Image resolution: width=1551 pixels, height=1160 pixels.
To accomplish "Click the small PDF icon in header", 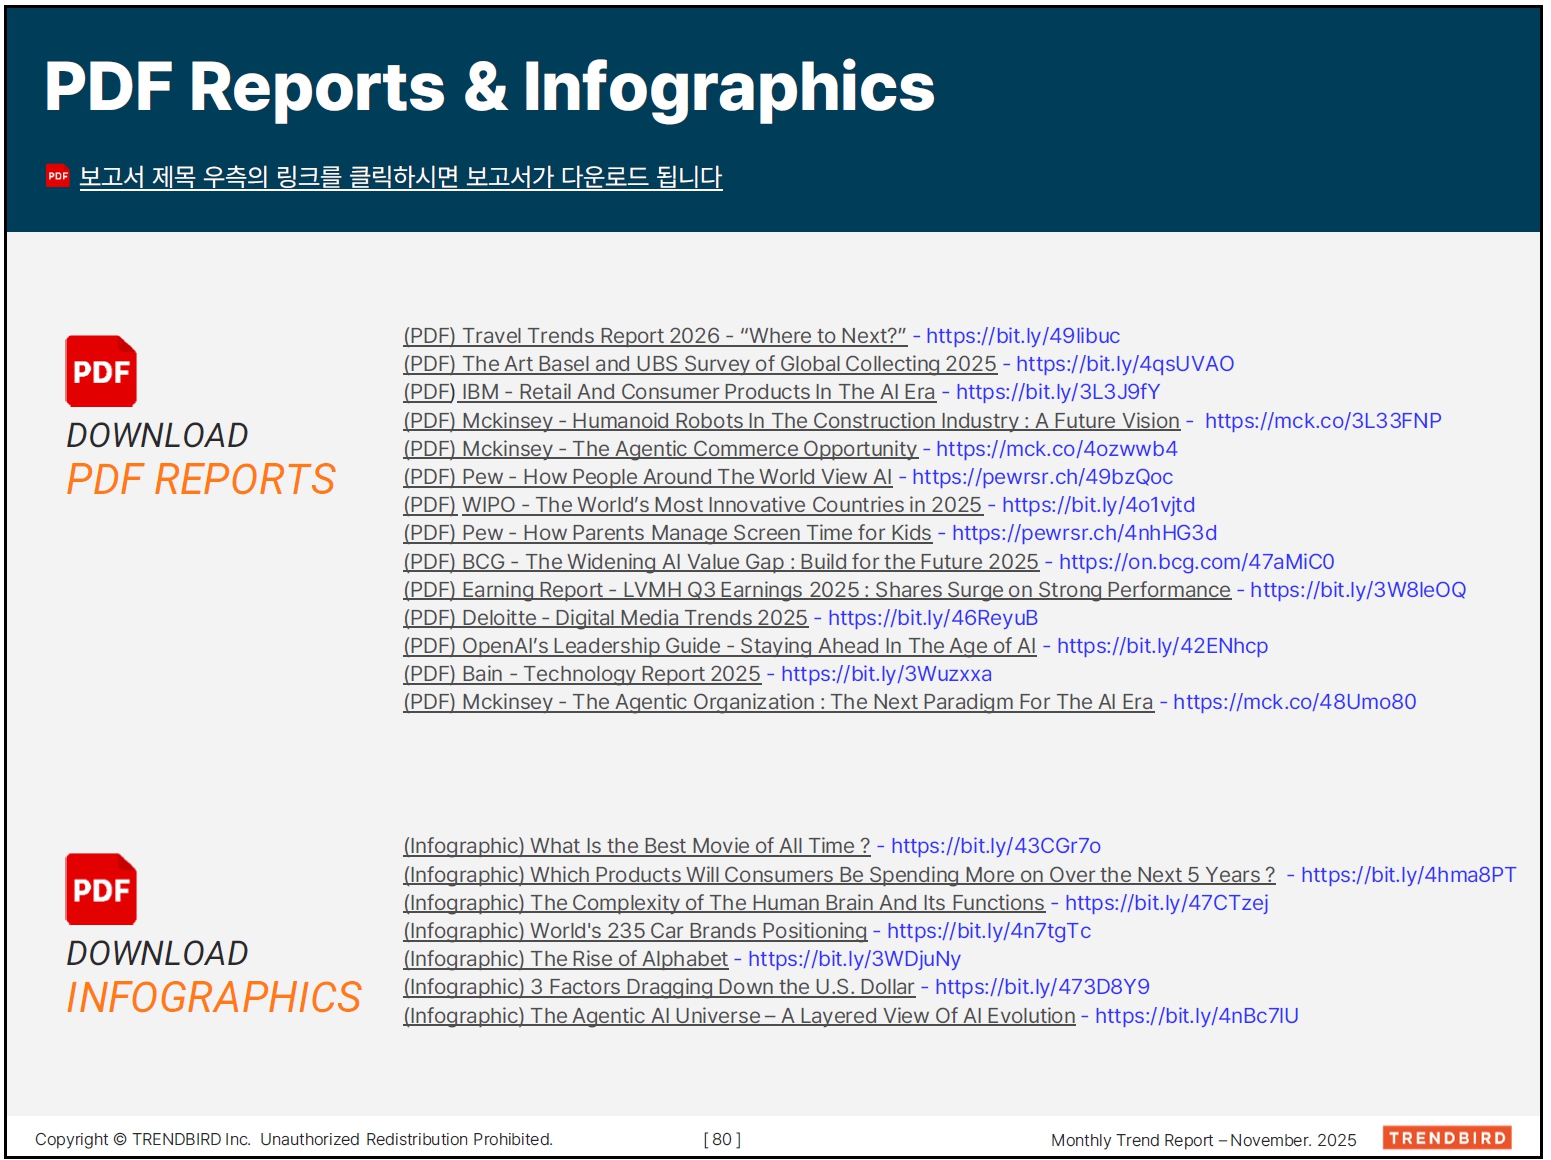I will [x=58, y=176].
